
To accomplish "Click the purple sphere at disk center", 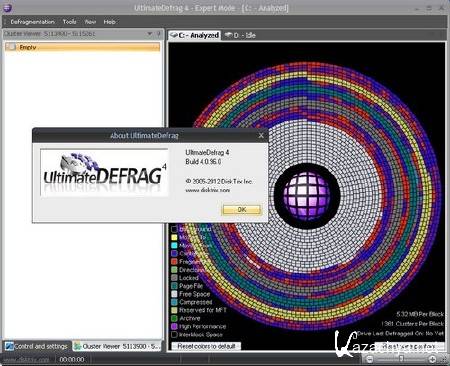I will (307, 195).
